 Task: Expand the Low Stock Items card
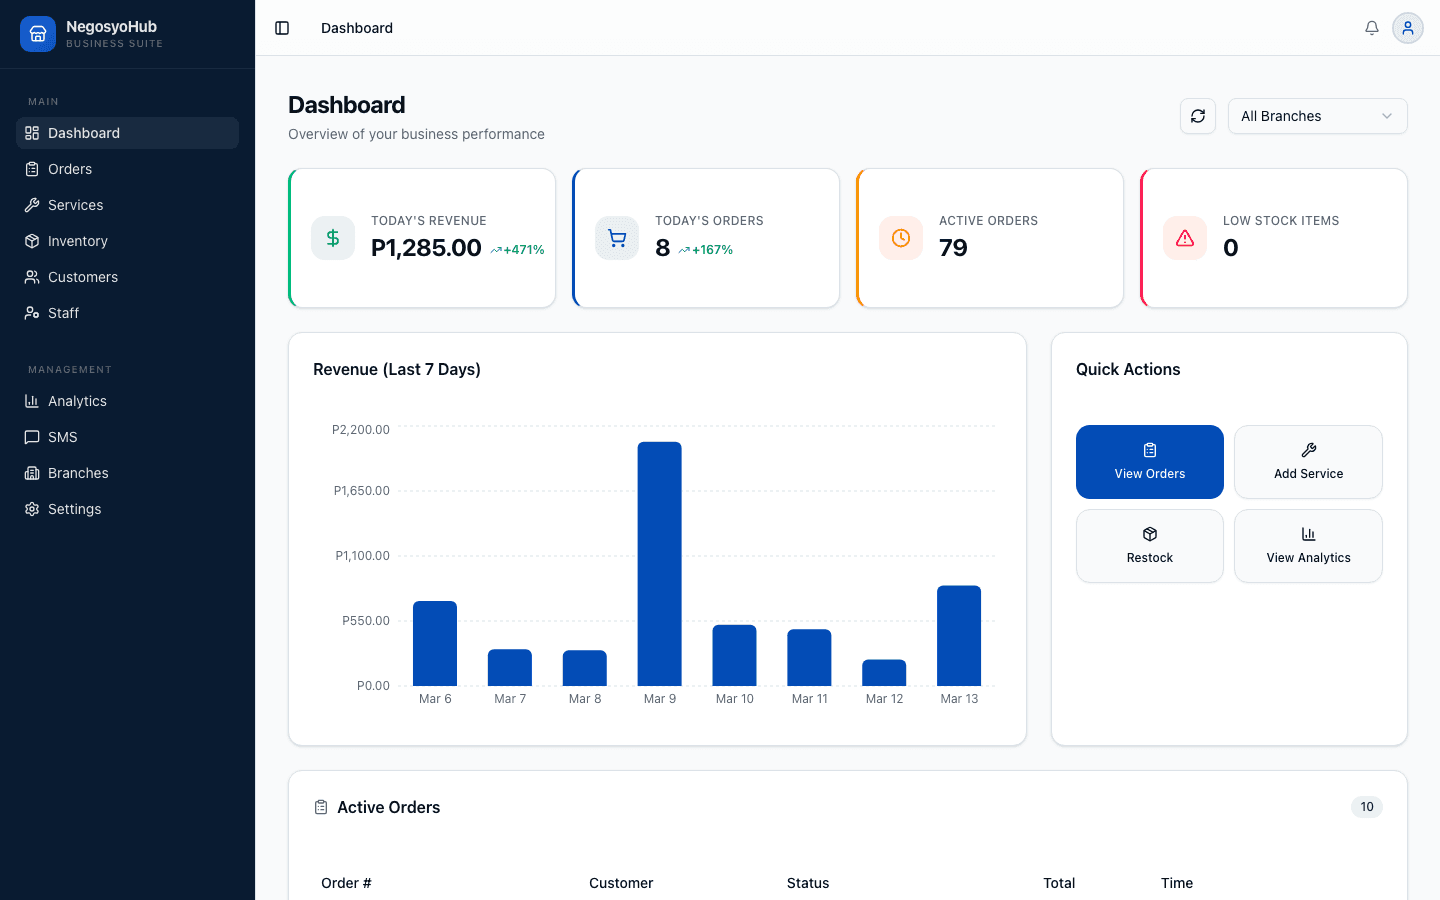click(x=1273, y=238)
